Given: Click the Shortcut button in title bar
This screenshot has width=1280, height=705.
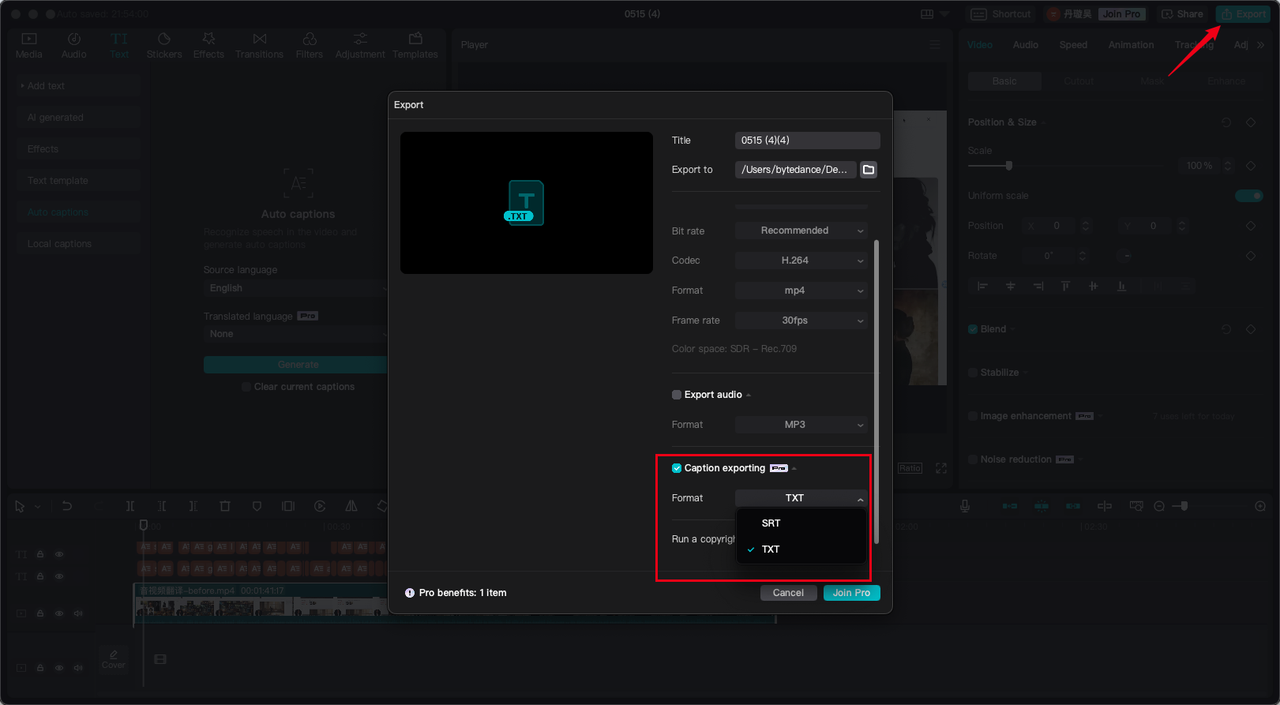Looking at the screenshot, I should [1001, 14].
